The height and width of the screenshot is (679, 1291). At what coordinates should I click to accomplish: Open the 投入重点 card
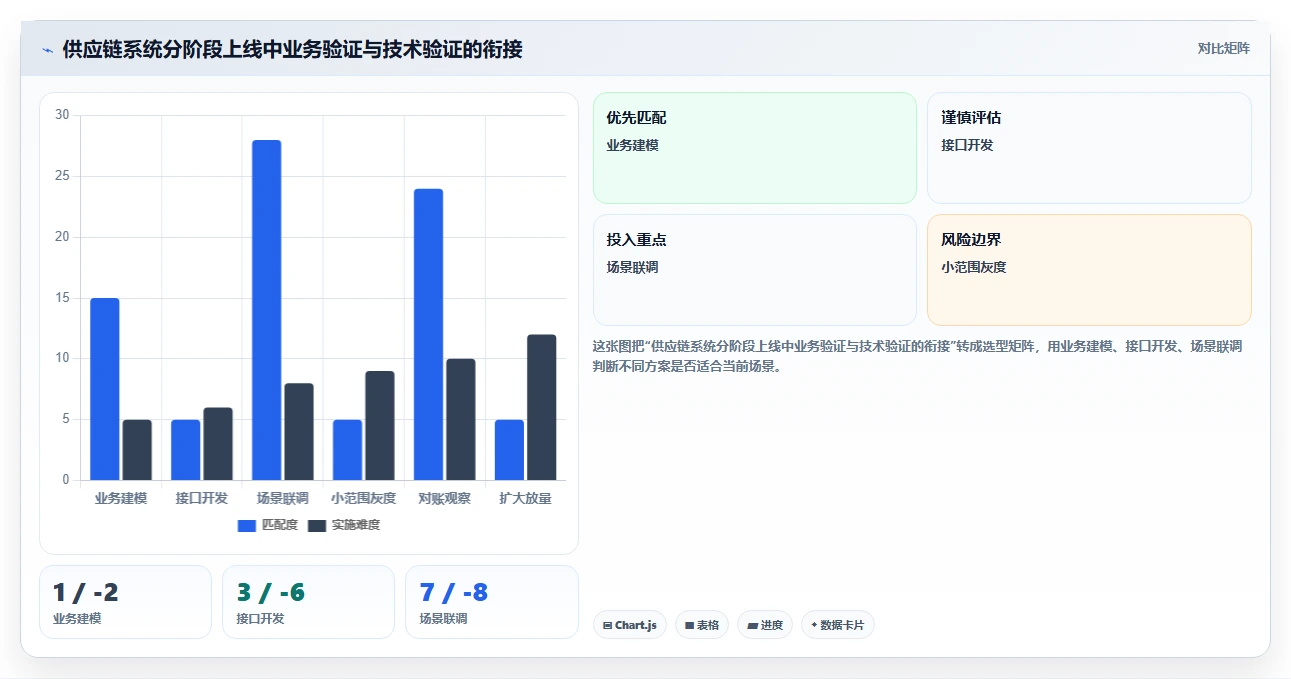click(x=755, y=270)
